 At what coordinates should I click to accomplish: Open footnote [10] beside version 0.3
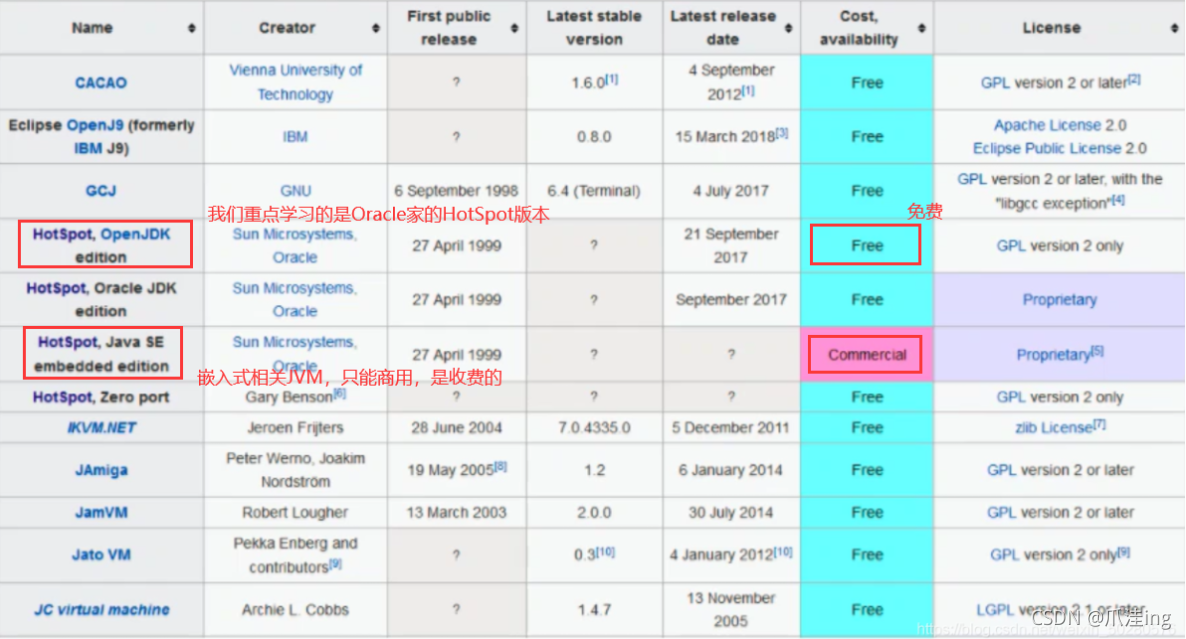pos(605,551)
